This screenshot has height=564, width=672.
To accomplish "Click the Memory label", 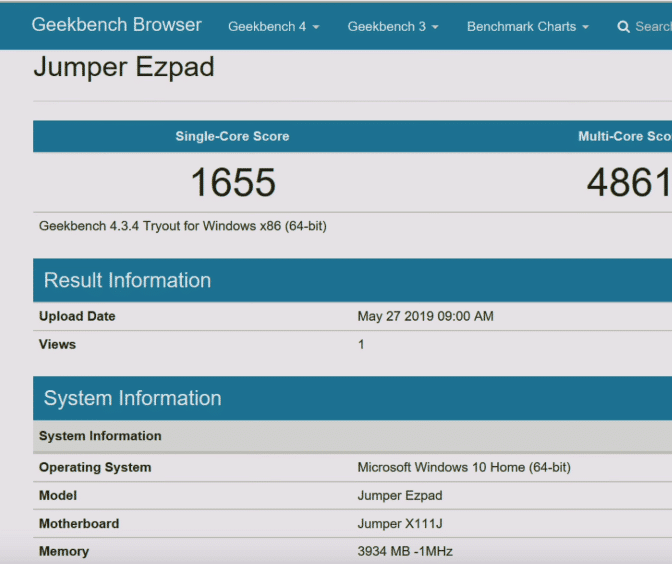I will coord(64,552).
